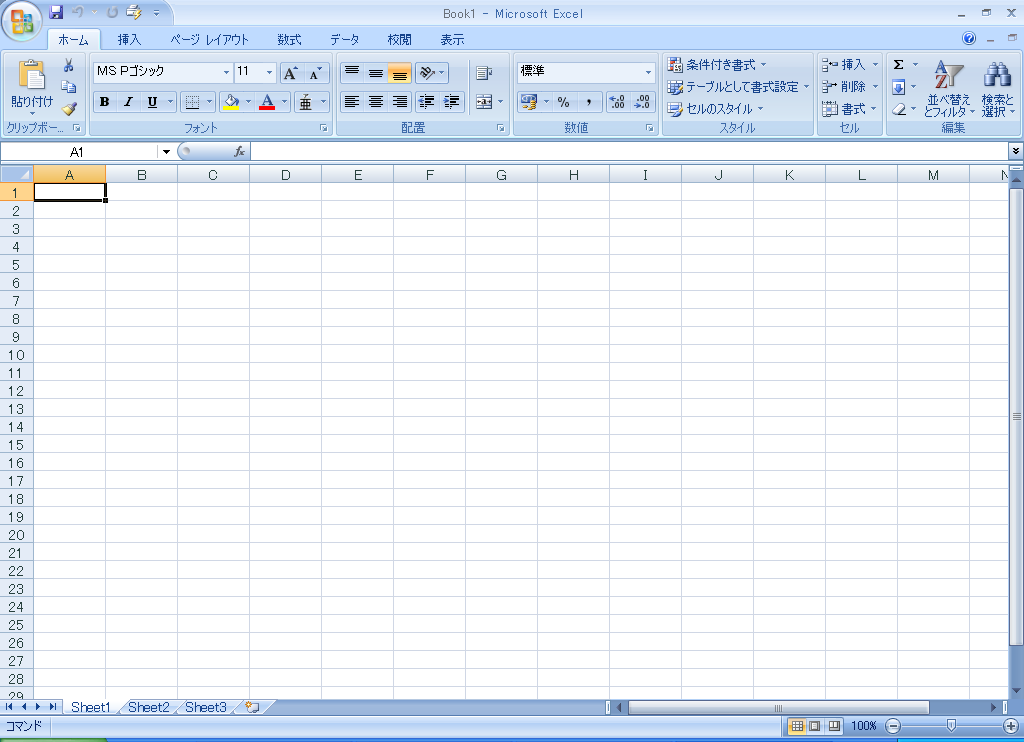1024x742 pixels.
Task: Toggle wrap text in cell
Action: coord(484,73)
